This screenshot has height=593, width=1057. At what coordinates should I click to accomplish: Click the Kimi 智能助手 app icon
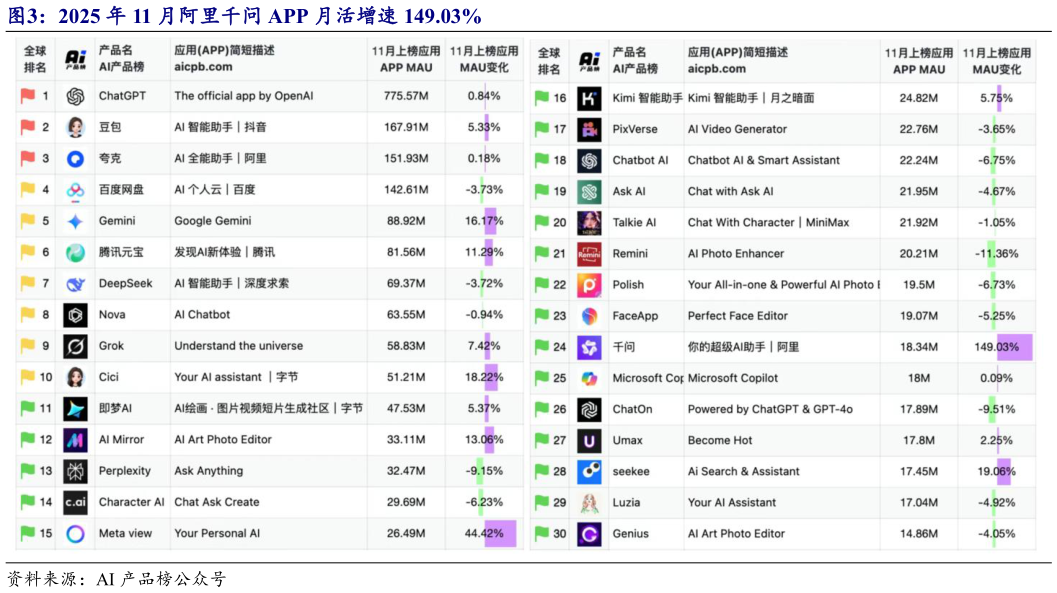click(x=589, y=98)
